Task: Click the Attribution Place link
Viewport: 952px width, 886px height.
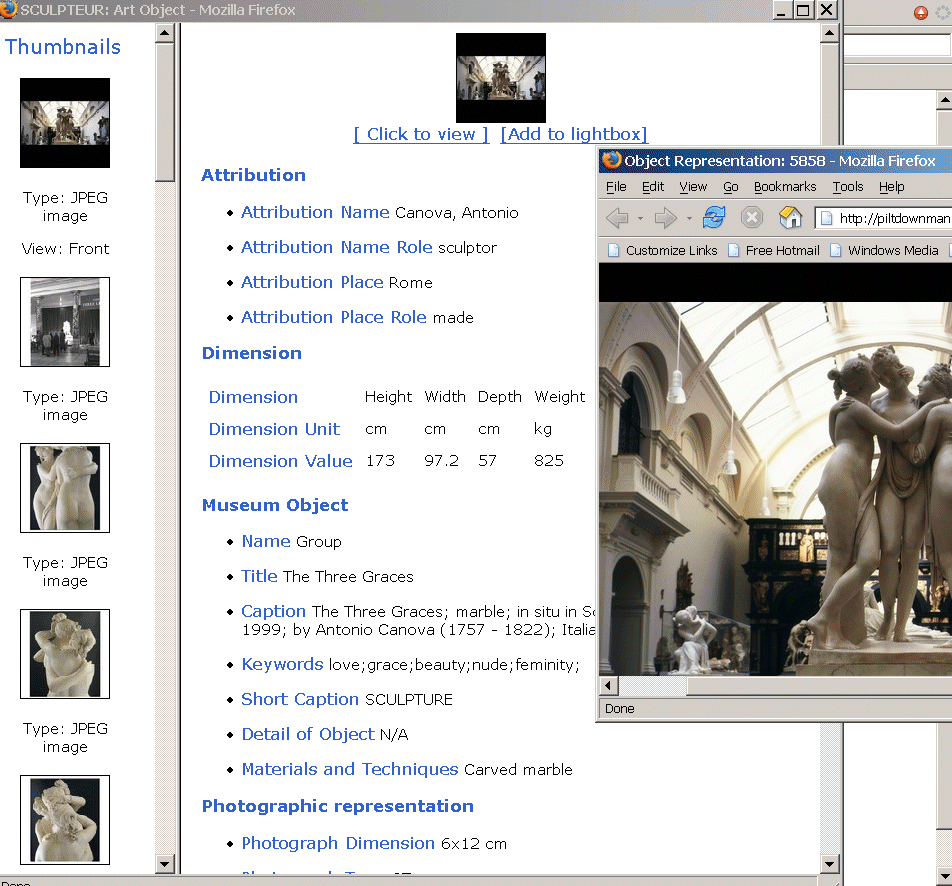Action: coord(312,282)
